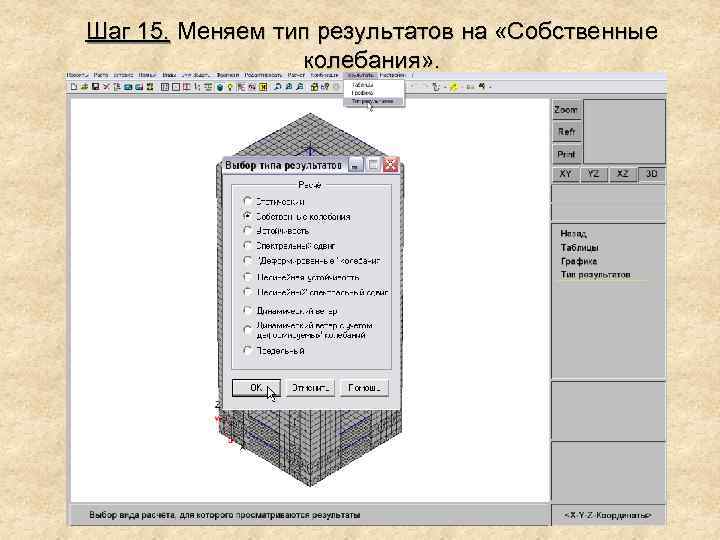Viewport: 720px width, 540px height.
Task: Switch to the 3D view tab
Action: point(652,174)
